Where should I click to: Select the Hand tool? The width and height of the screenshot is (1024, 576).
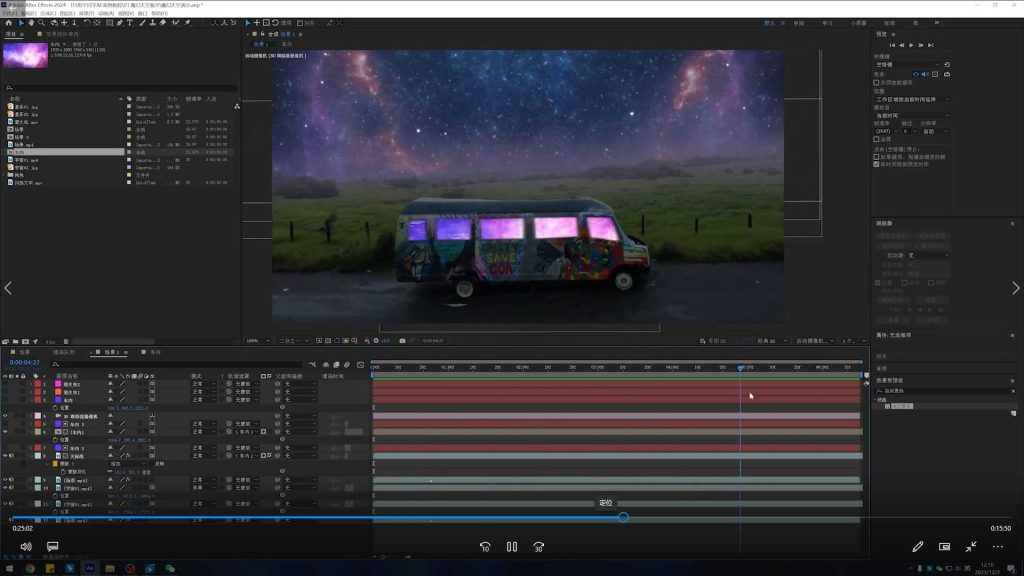pos(31,23)
